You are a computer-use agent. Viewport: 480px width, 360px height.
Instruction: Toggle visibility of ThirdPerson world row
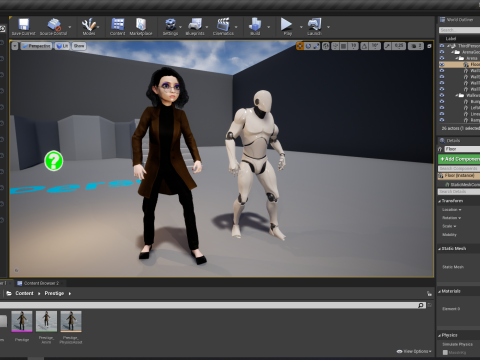[442, 46]
